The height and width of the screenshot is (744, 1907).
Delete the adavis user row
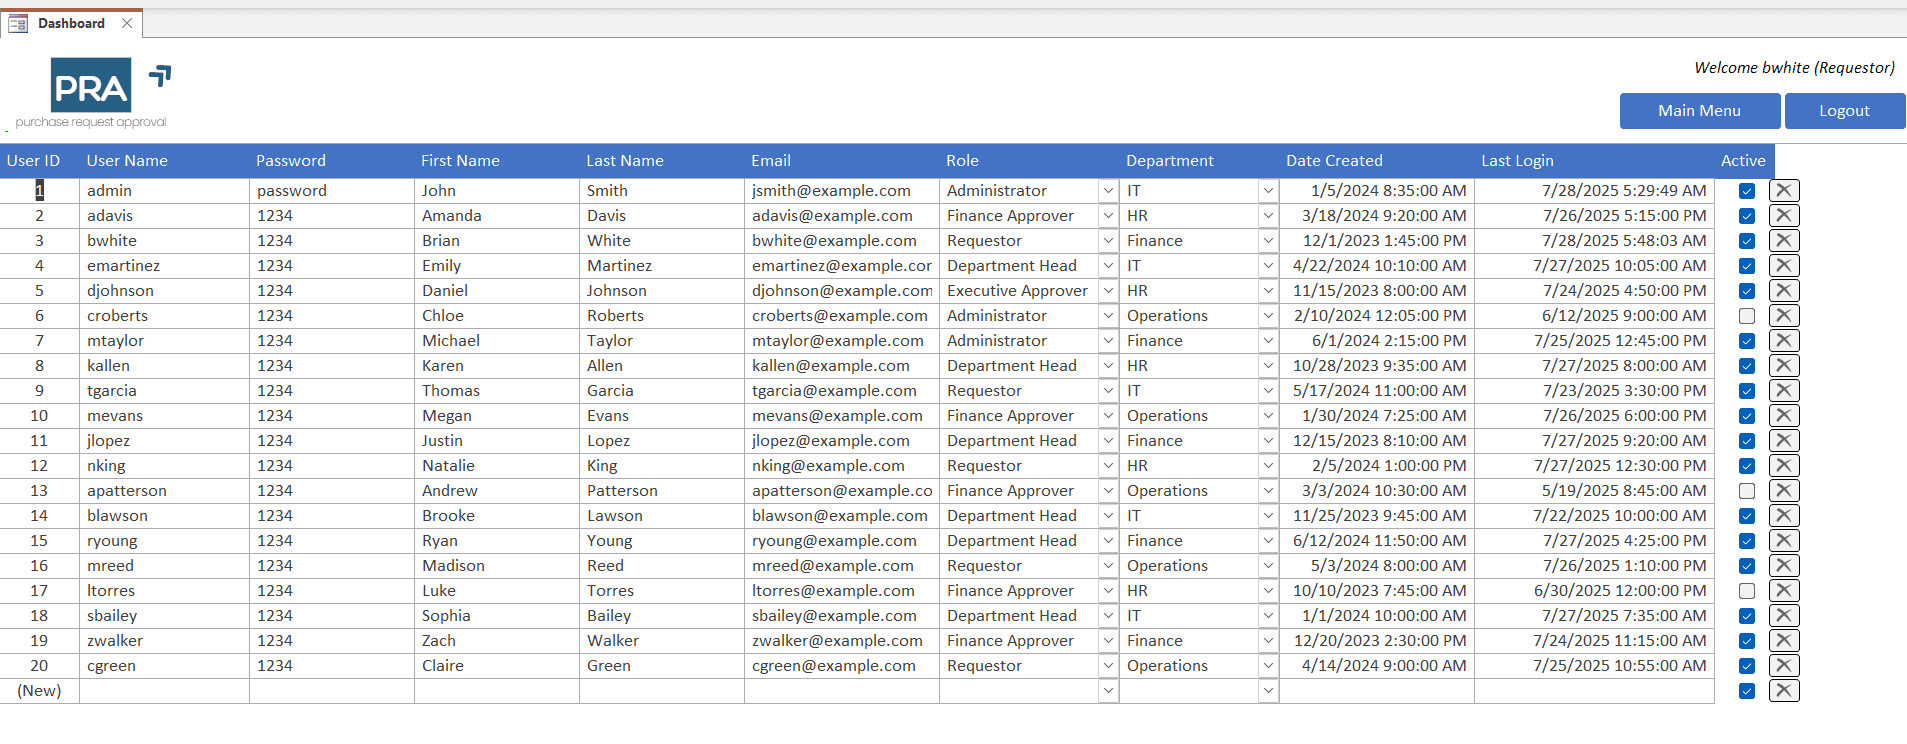(x=1784, y=215)
